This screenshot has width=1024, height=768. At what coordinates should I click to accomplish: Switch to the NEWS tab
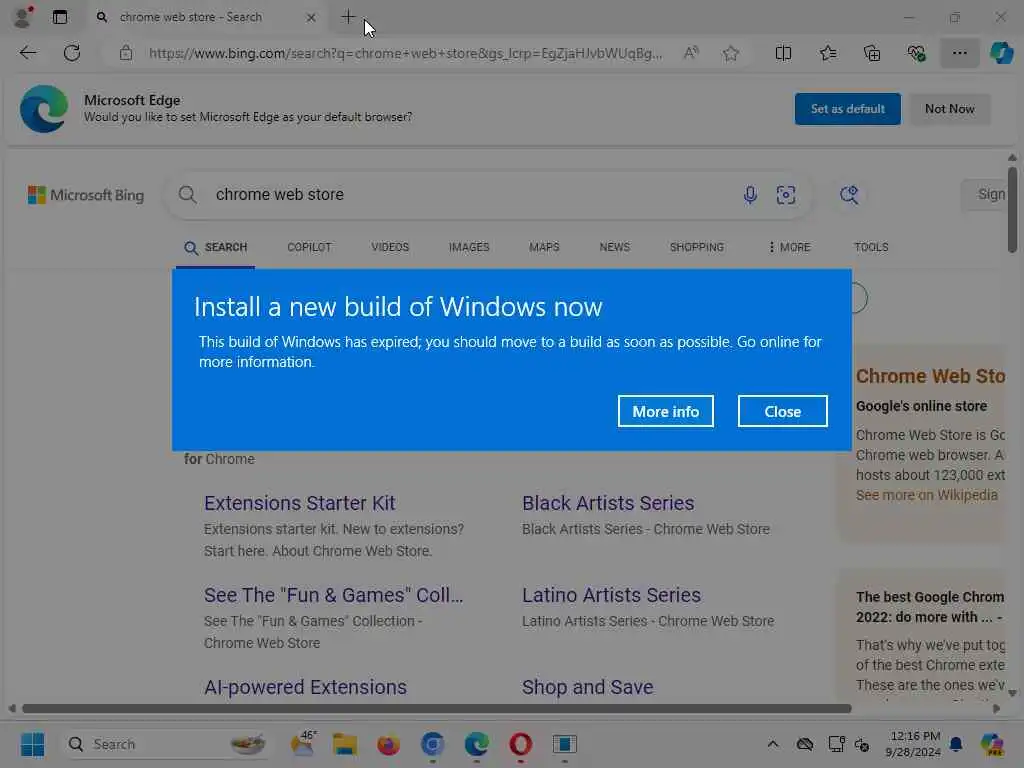pos(615,248)
